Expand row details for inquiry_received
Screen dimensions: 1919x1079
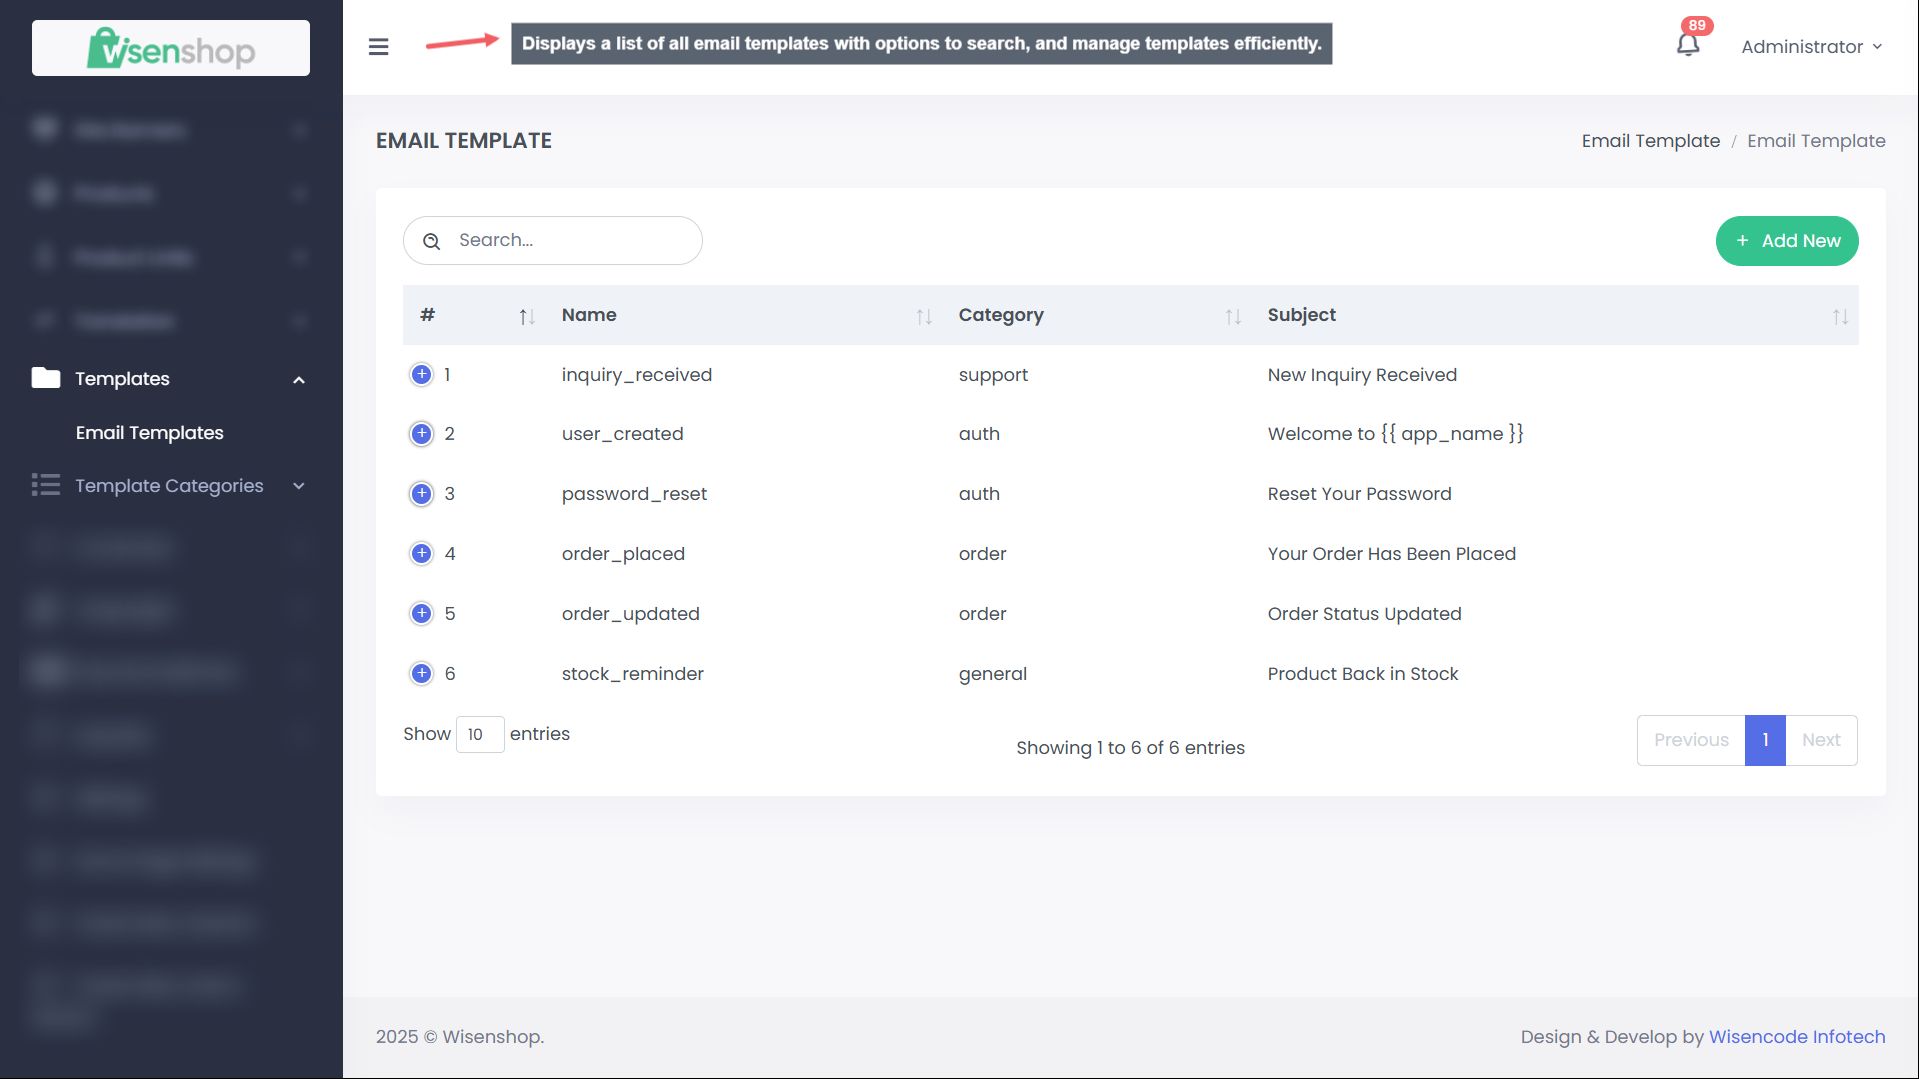tap(422, 374)
